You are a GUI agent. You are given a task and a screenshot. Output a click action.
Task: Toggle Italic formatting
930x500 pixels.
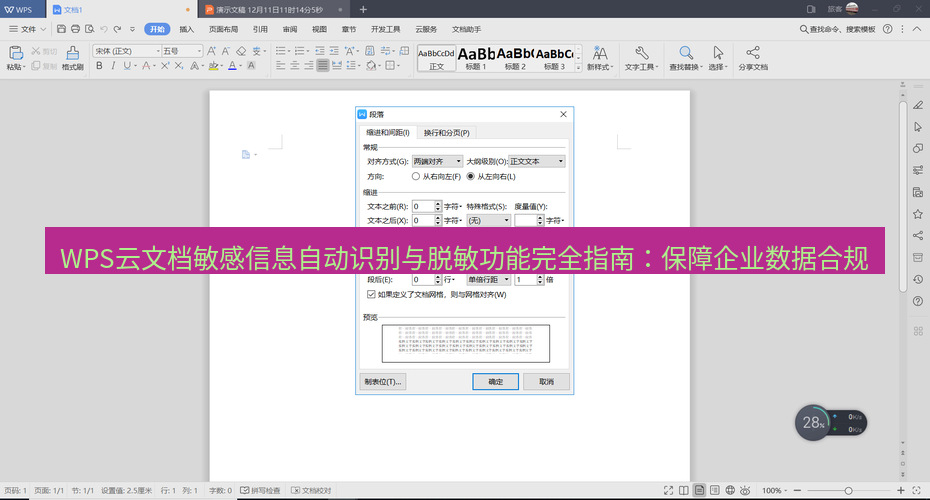click(113, 66)
